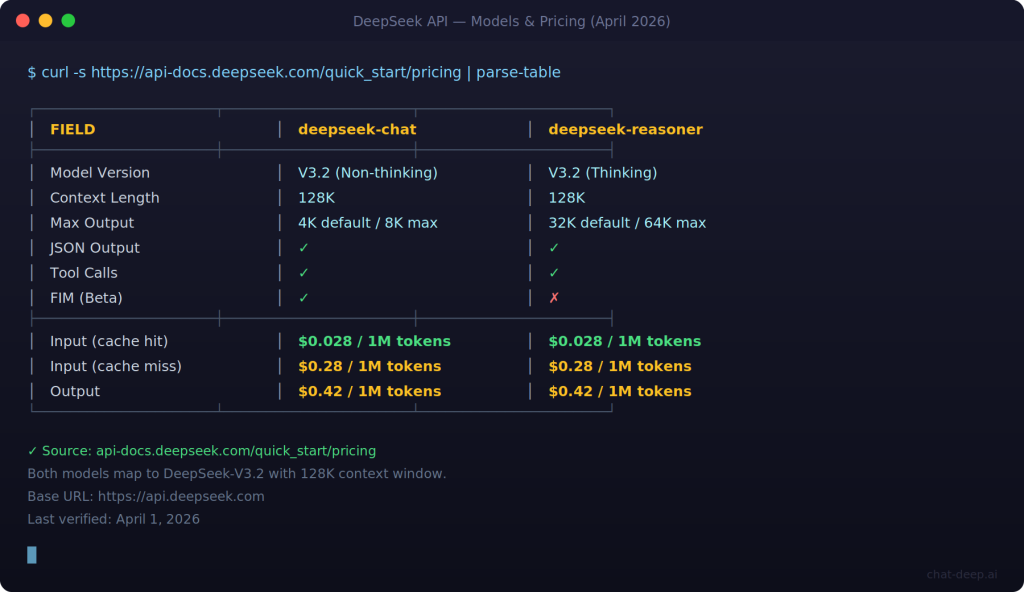Expand the Model Version row
The height and width of the screenshot is (592, 1024).
(100, 172)
